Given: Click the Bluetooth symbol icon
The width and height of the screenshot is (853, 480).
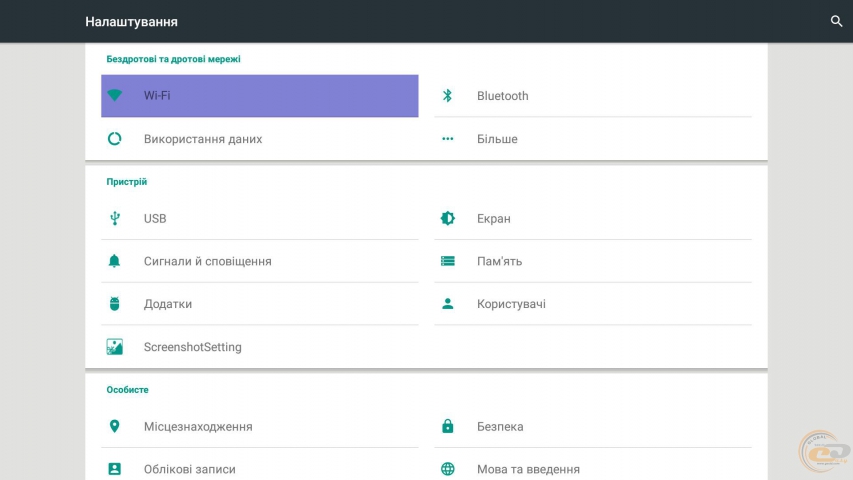Looking at the screenshot, I should (x=448, y=96).
